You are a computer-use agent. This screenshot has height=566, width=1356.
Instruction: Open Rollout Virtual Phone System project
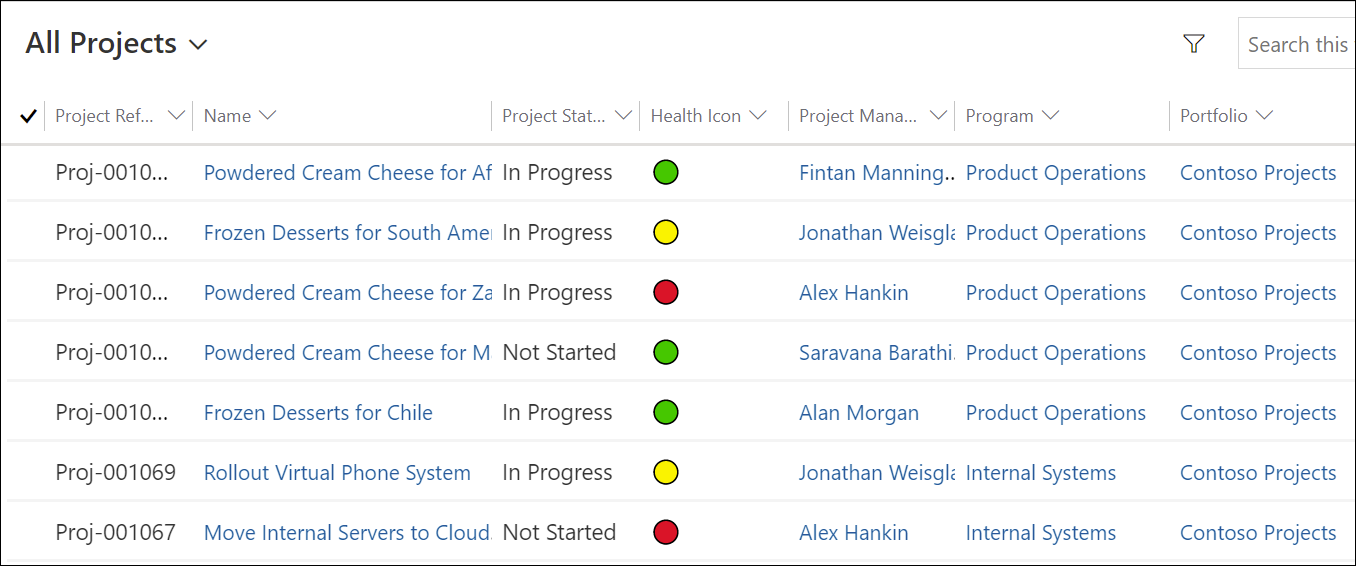tap(337, 473)
